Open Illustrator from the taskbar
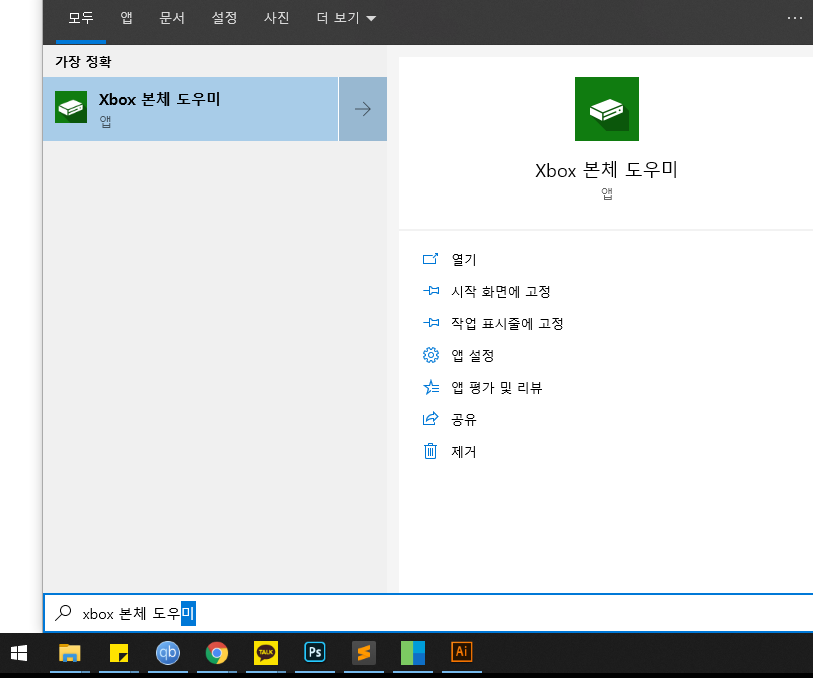This screenshot has height=678, width=813. click(x=461, y=653)
